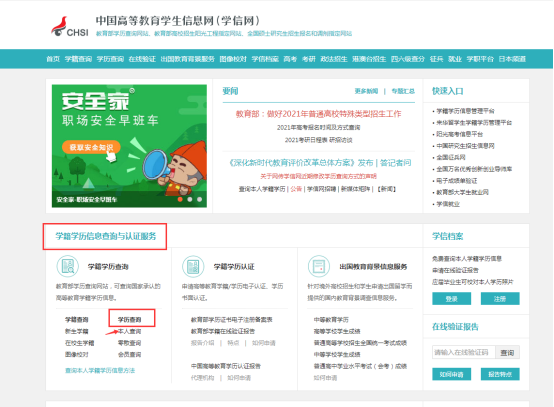The width and height of the screenshot is (554, 407).
Task: Open the 查询本人学籍学历信息方法 link
Action: coord(100,370)
